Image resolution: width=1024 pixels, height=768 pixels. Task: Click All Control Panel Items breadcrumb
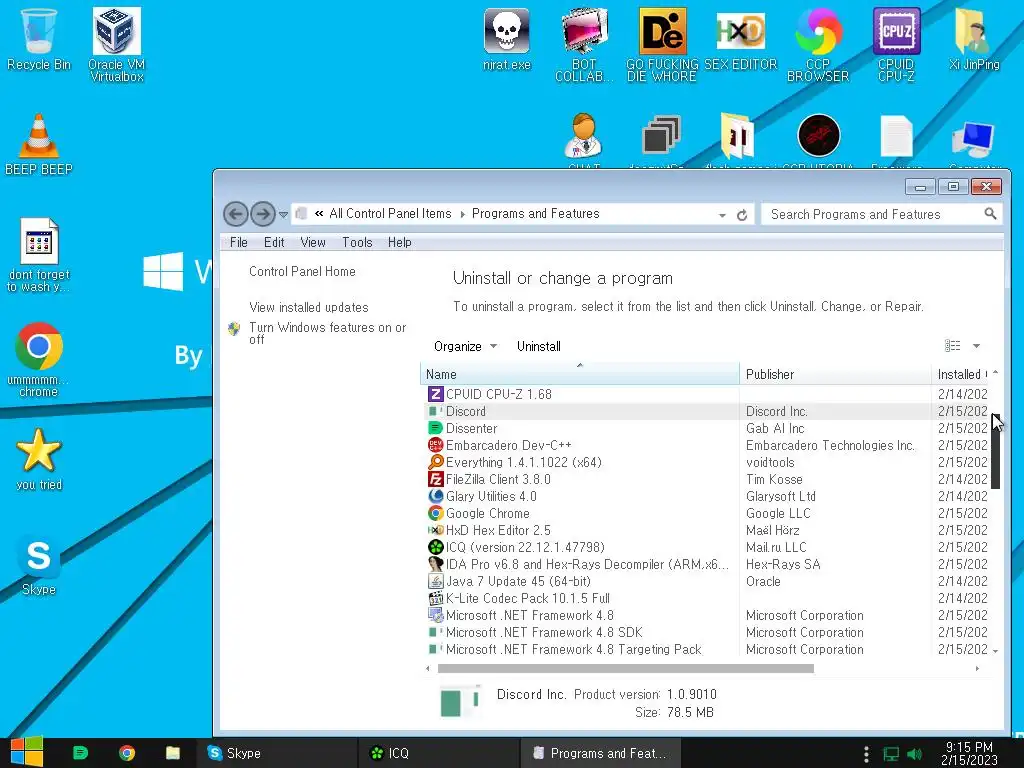tap(390, 214)
